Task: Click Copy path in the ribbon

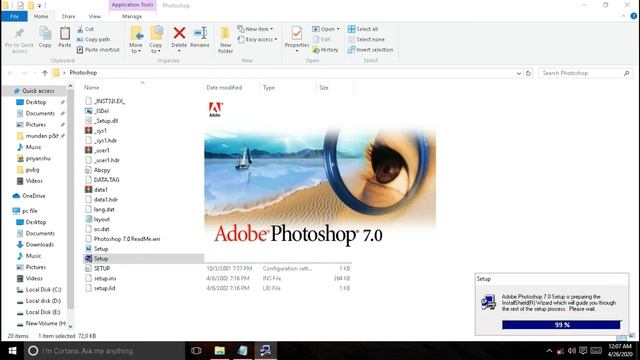Action: point(93,40)
